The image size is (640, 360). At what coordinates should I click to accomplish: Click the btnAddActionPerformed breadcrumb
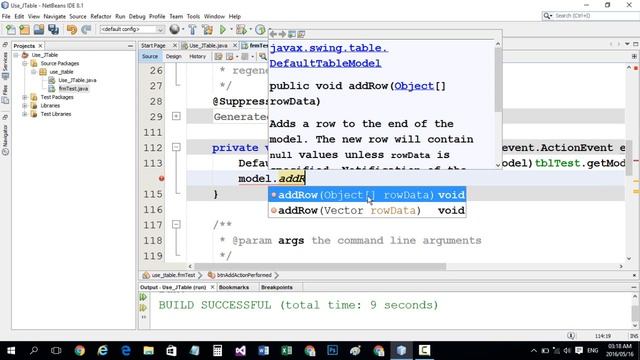click(x=244, y=275)
